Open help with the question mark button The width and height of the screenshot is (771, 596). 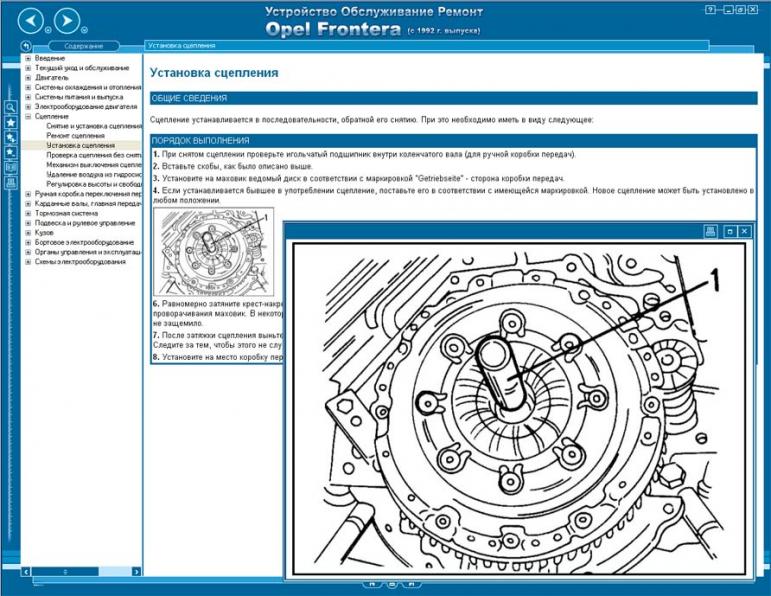tap(710, 10)
